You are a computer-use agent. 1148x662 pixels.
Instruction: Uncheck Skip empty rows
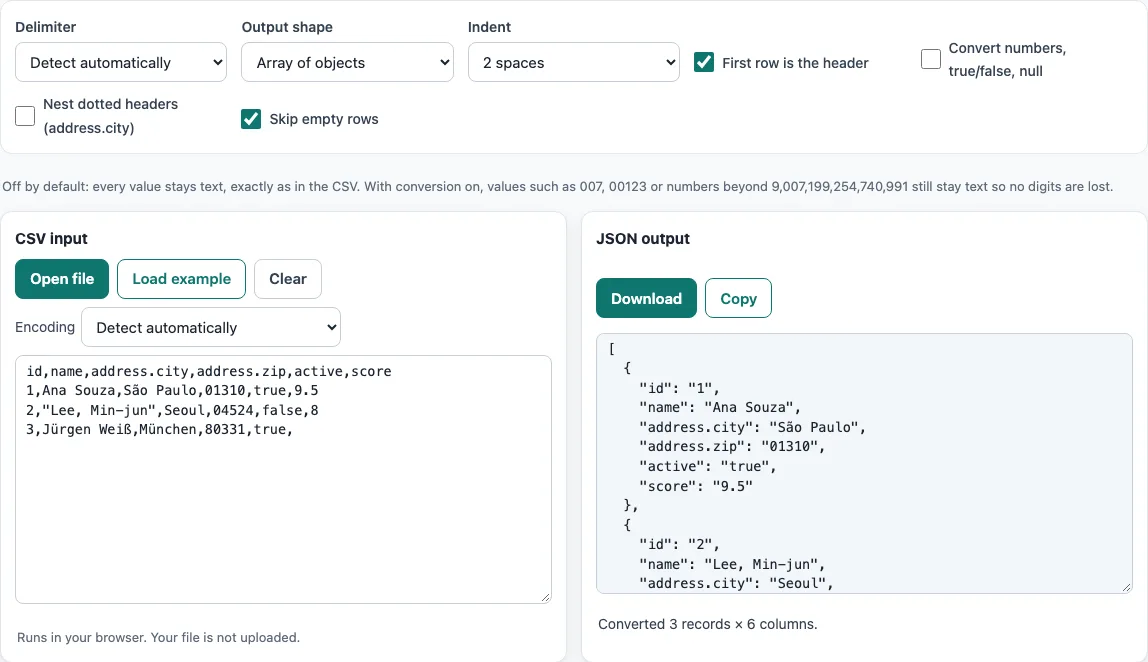pyautogui.click(x=251, y=119)
